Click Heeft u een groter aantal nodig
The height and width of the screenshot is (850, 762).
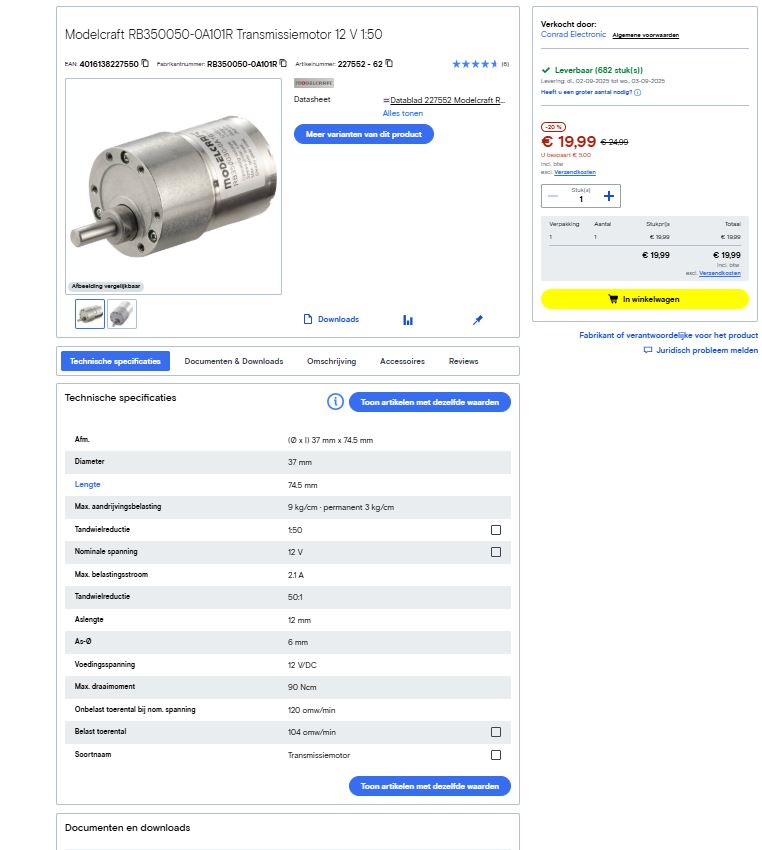[586, 92]
